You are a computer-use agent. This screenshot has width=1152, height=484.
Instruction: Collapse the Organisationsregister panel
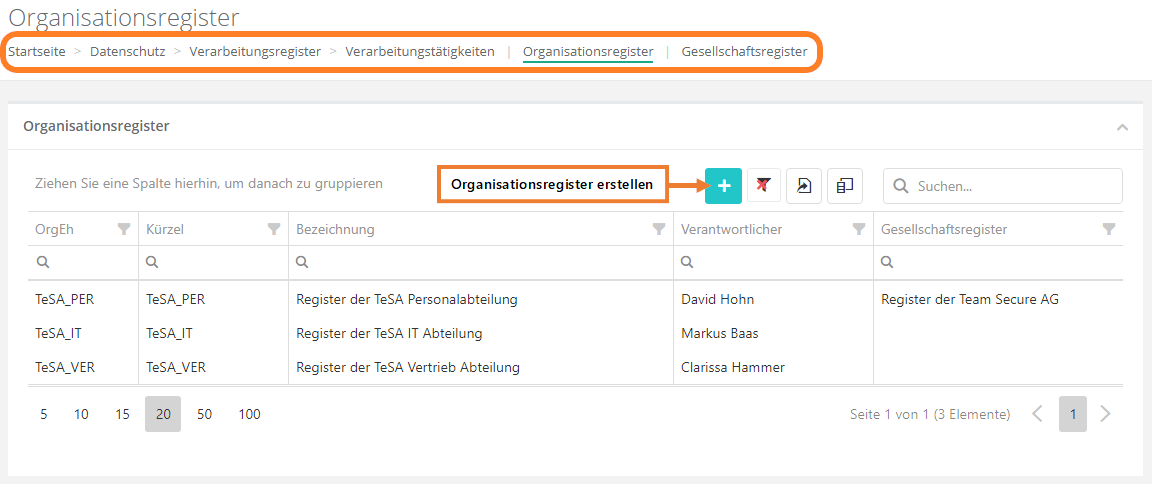tap(1122, 127)
